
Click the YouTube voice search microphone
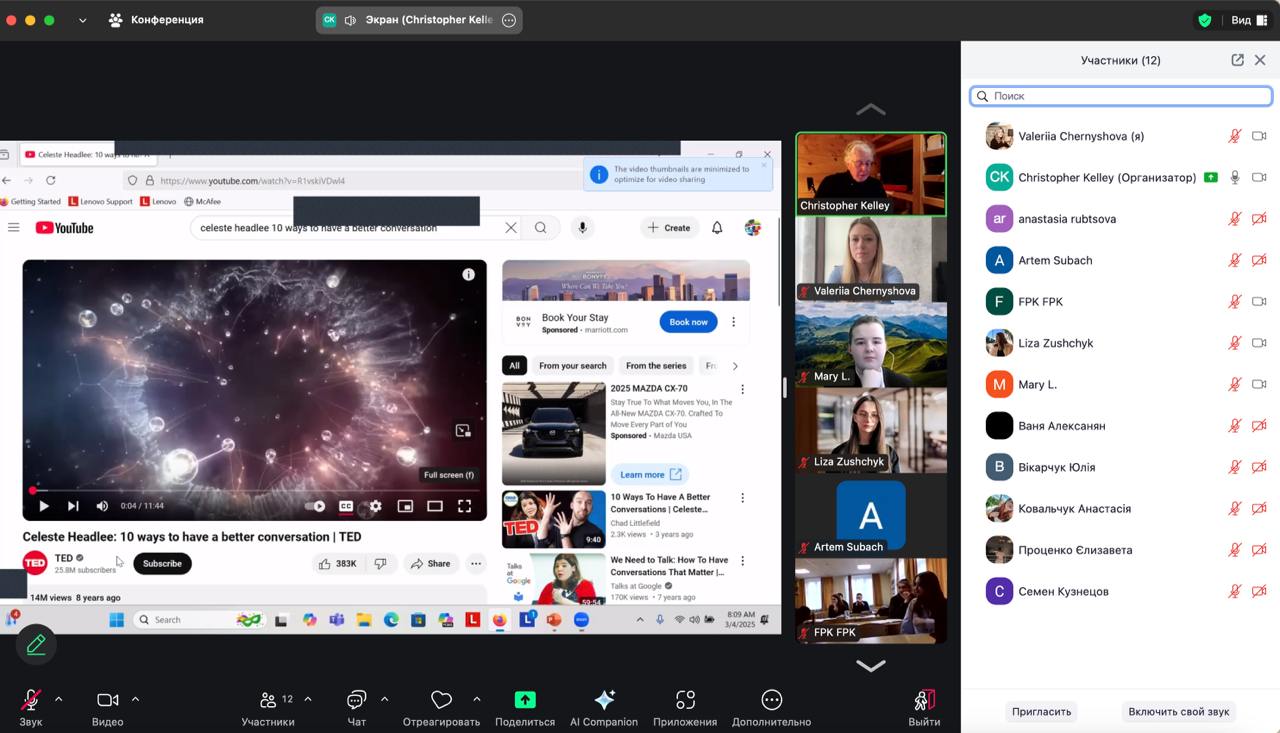point(582,228)
